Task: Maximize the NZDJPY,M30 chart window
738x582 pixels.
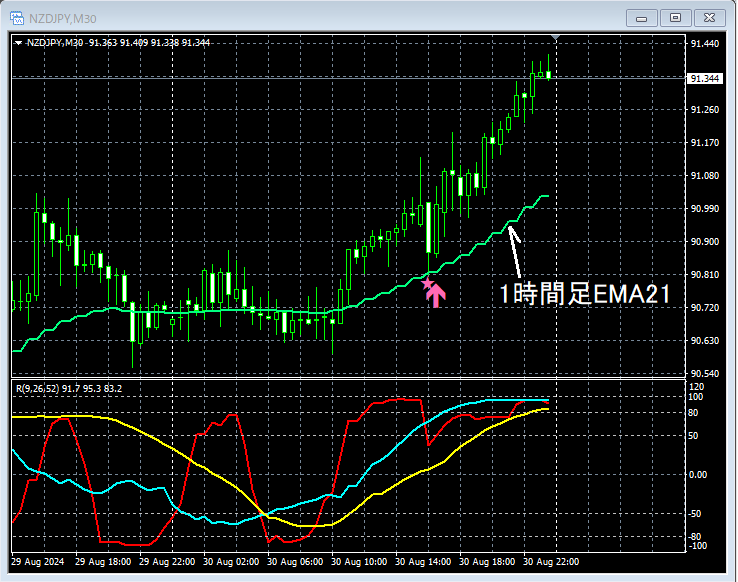Action: 675,18
